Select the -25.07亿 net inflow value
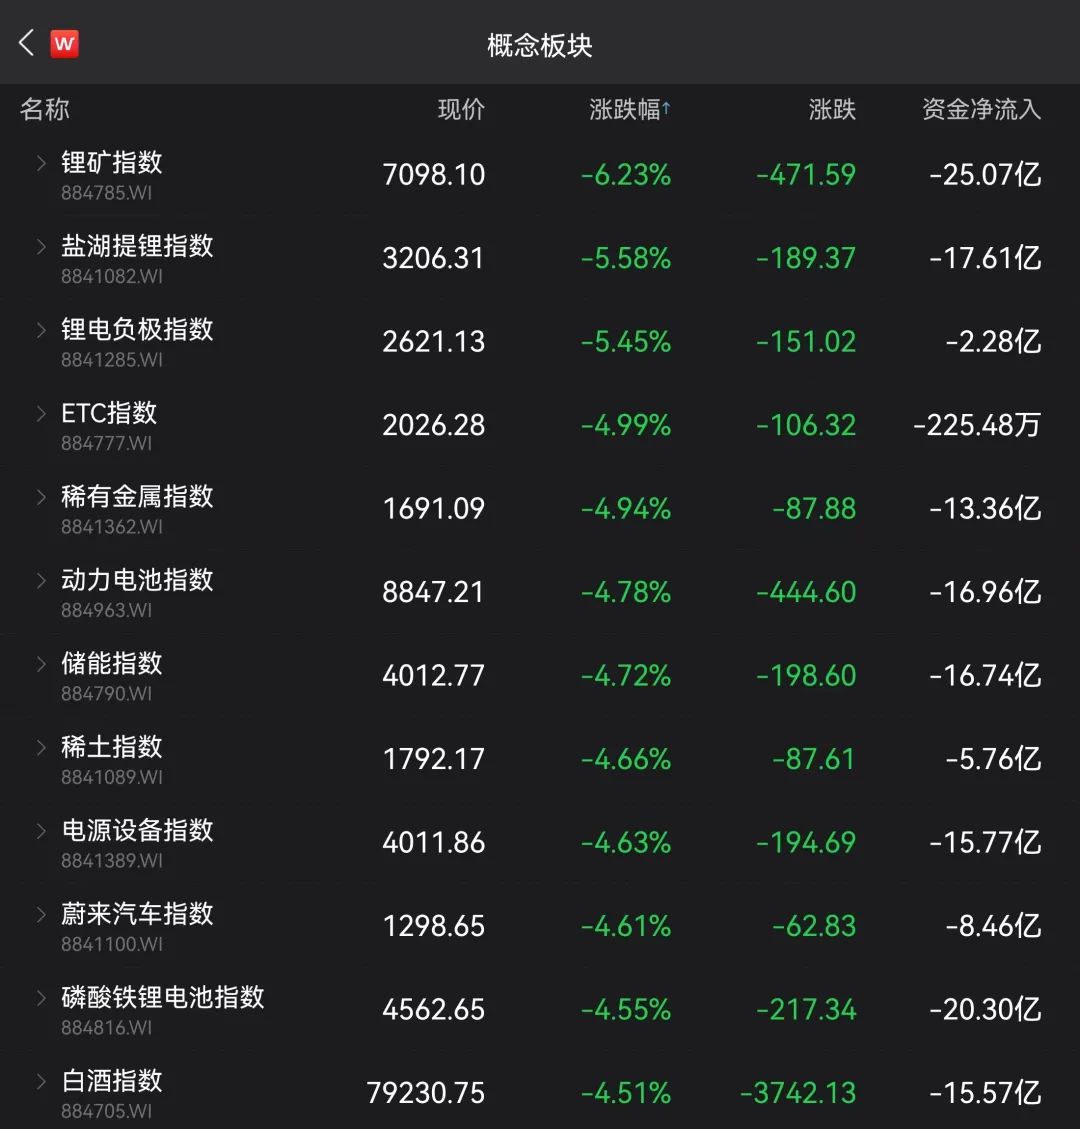1080x1129 pixels. point(985,175)
